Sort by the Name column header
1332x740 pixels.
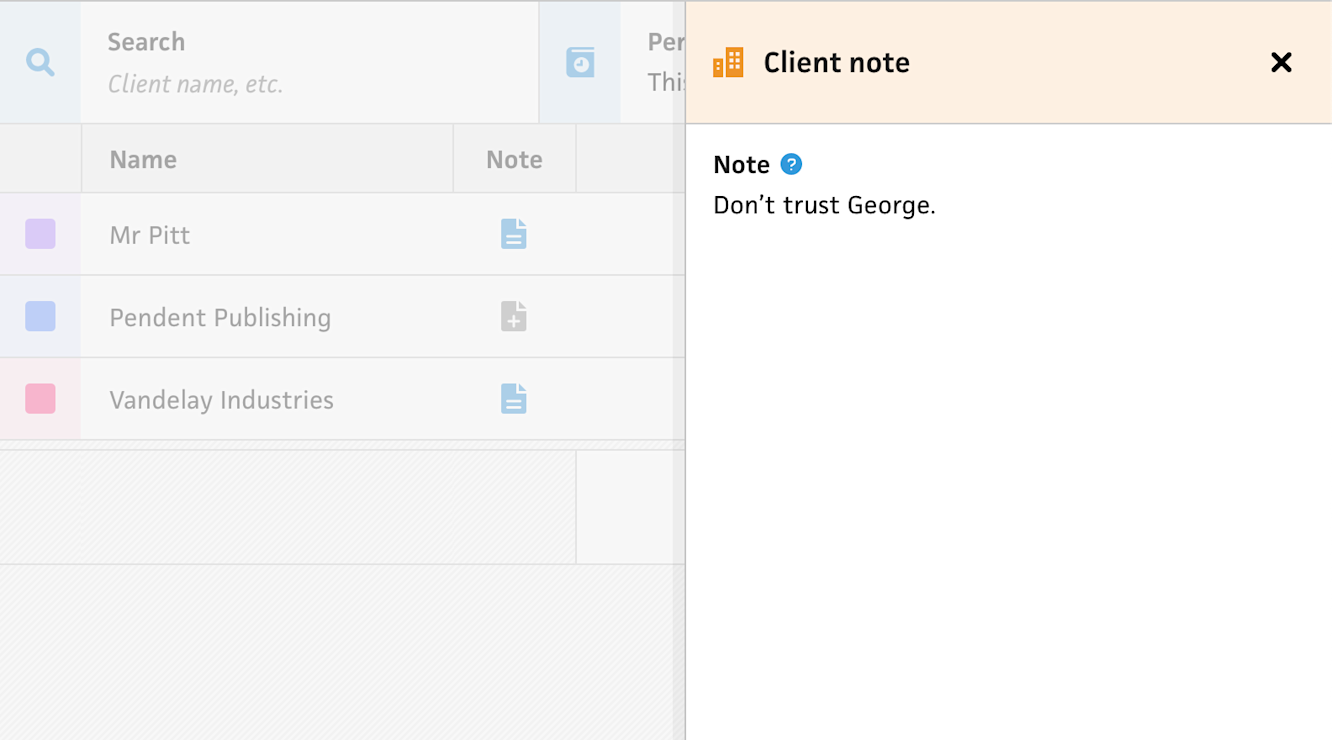[143, 160]
